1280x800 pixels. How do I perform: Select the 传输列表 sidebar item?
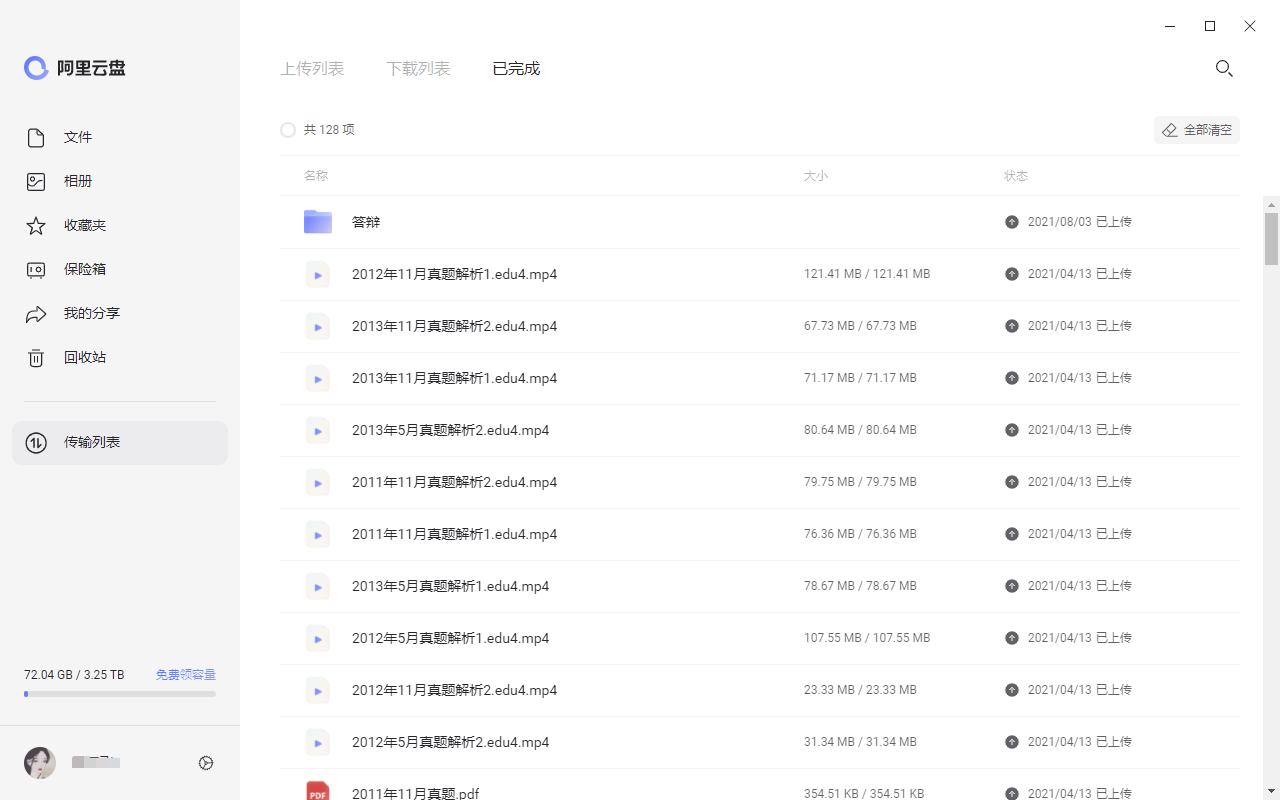[x=120, y=443]
